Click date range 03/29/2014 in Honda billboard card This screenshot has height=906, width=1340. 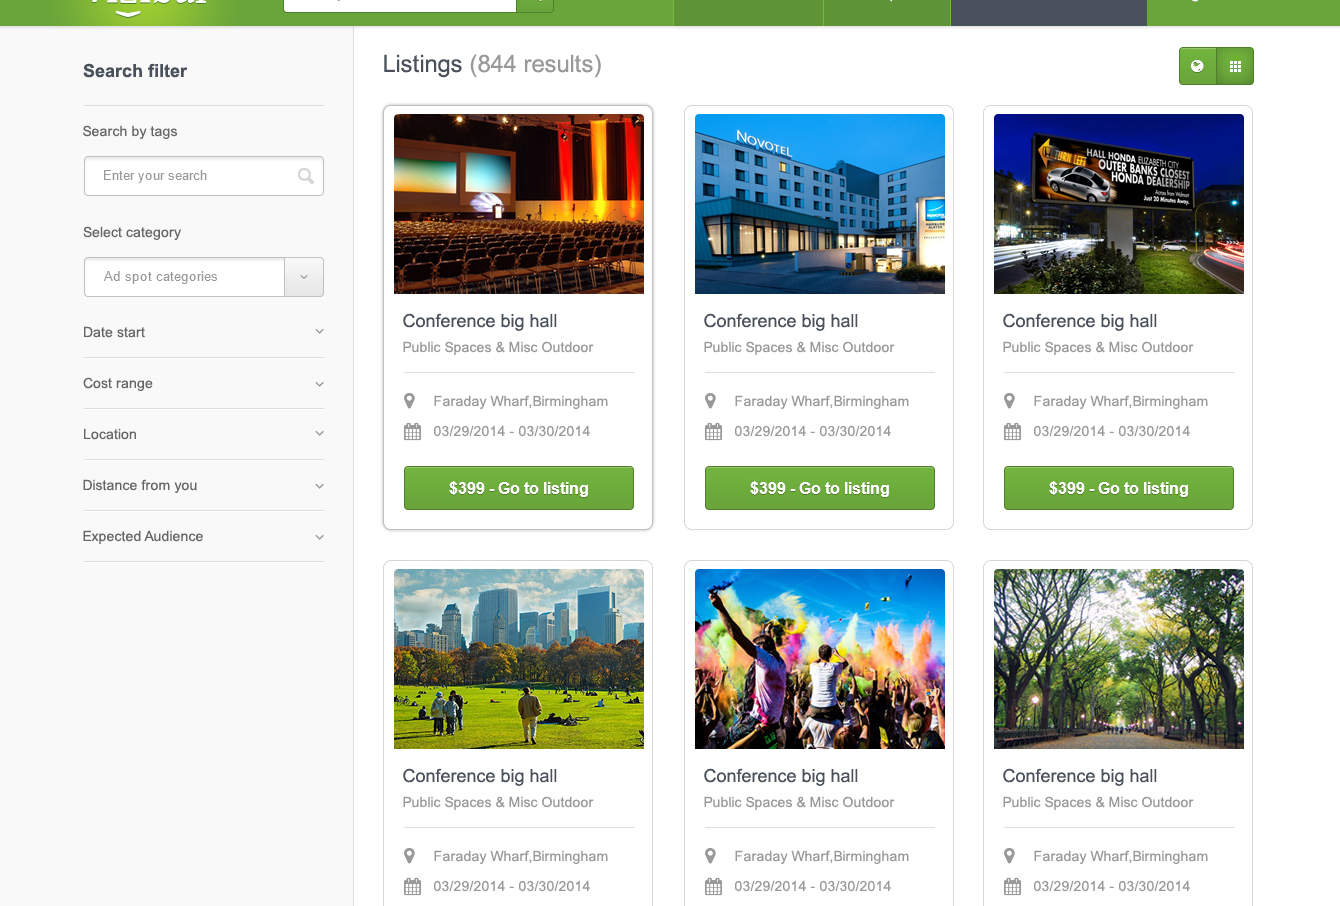pyautogui.click(x=1112, y=431)
